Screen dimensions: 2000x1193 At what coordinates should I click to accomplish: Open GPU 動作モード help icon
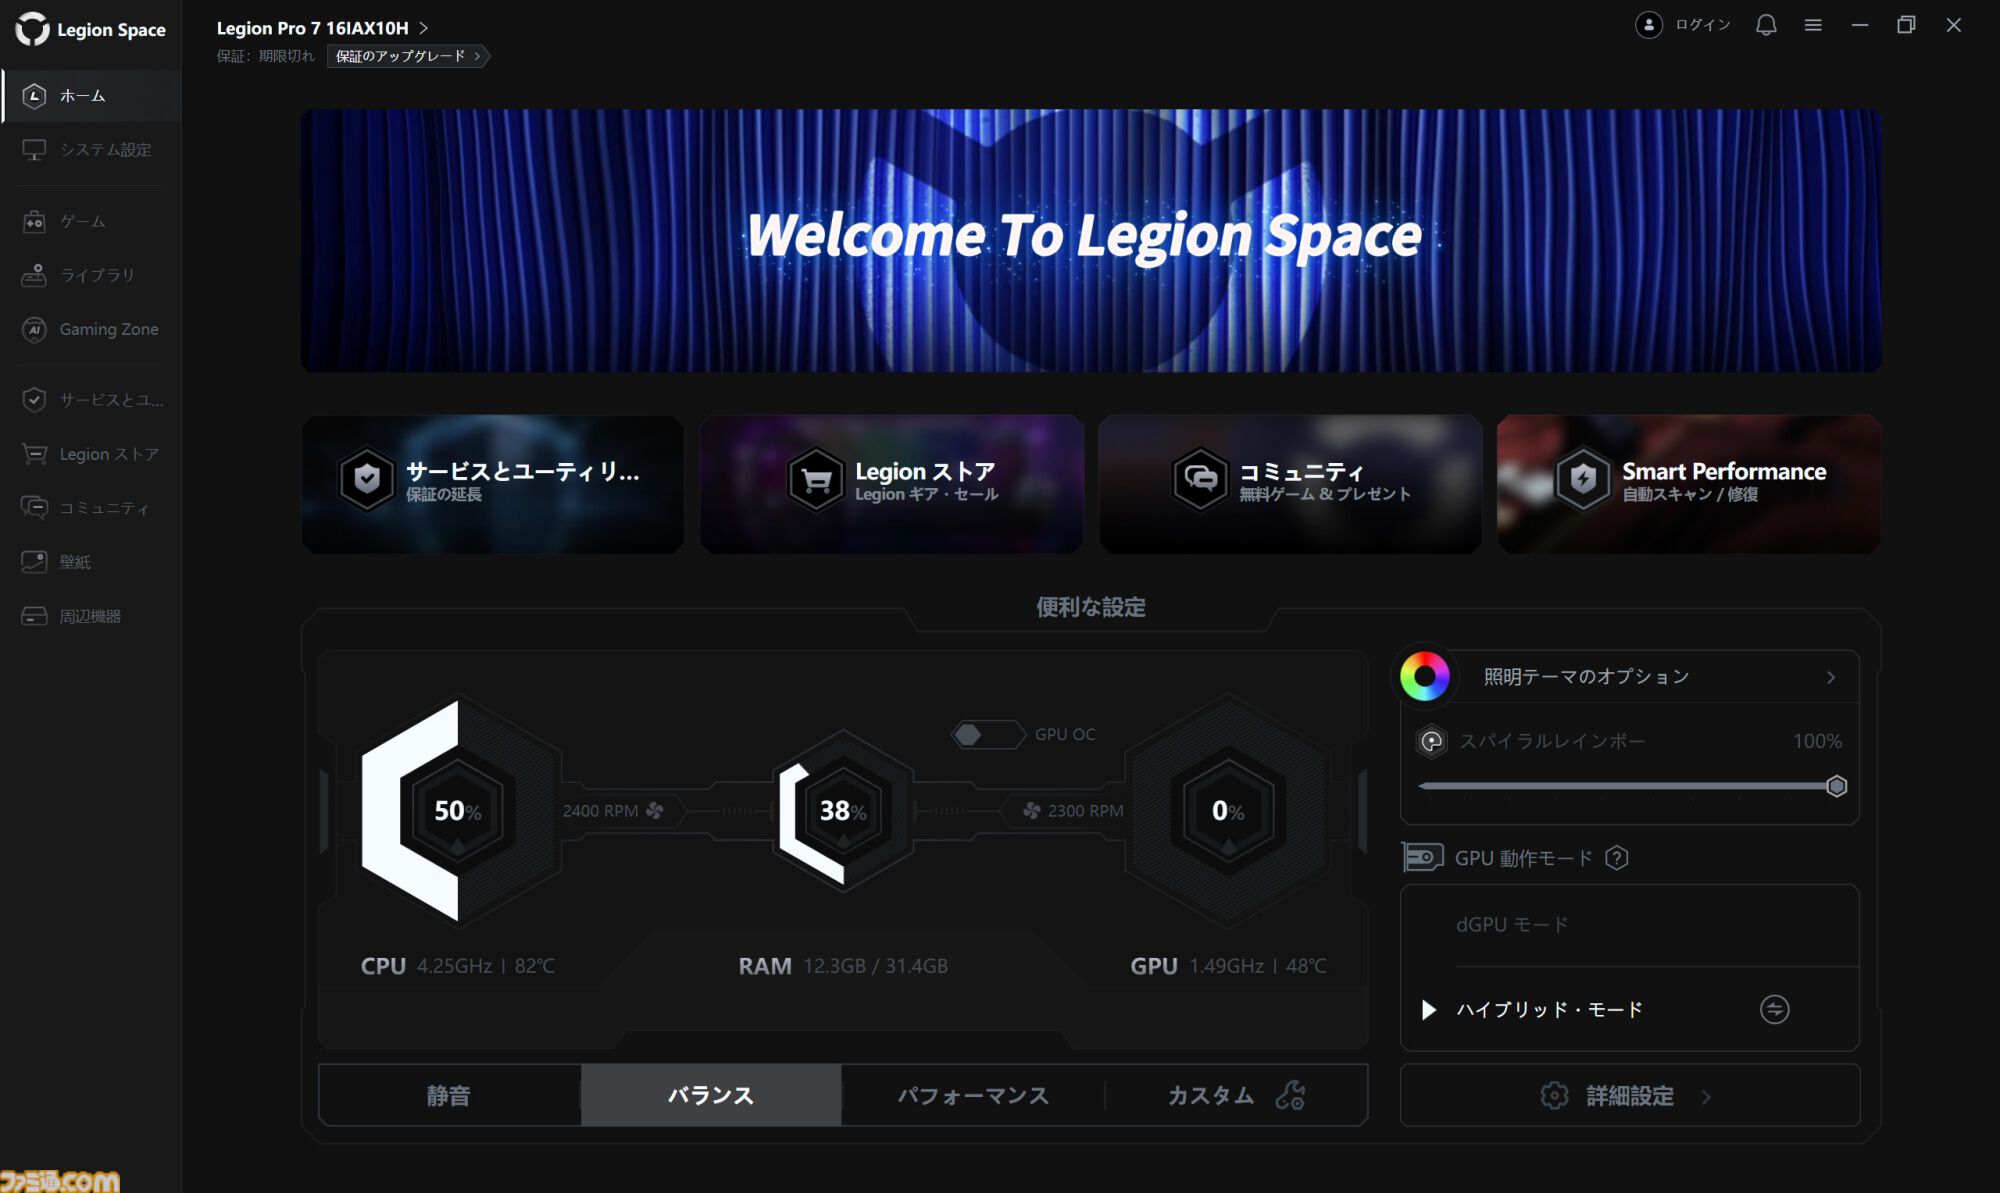coord(1617,858)
